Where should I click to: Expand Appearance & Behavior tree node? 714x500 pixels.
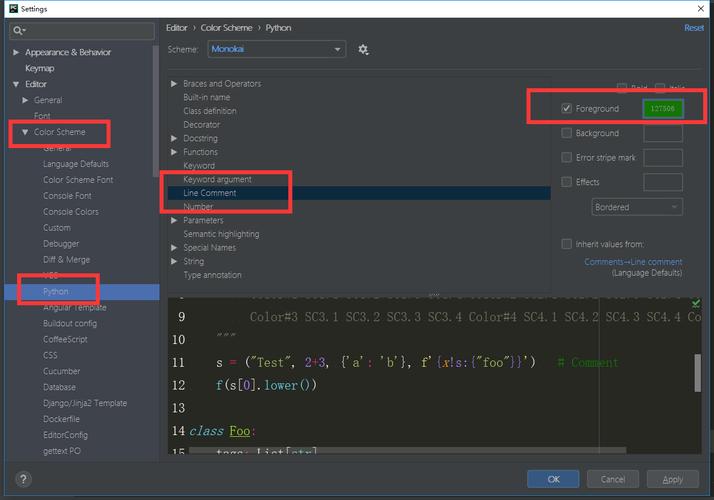click(16, 52)
